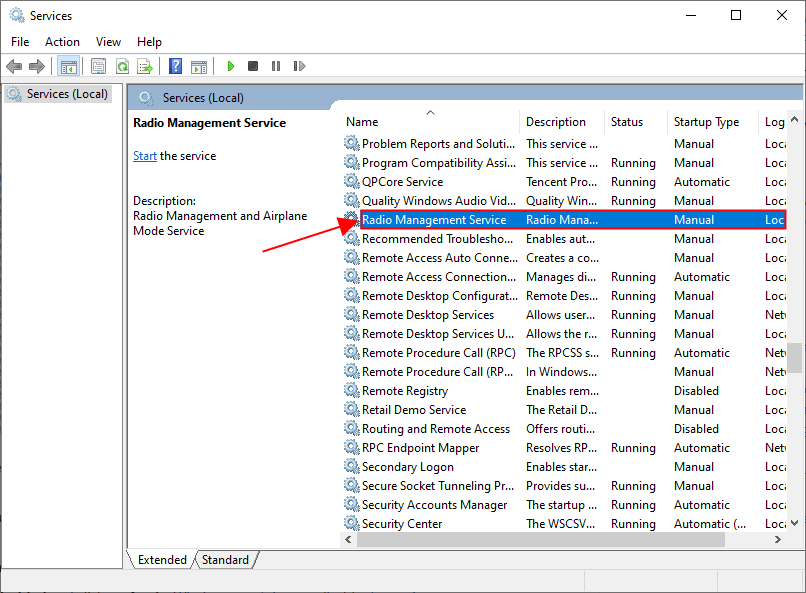806x593 pixels.
Task: Click gear icon of Retail Demo Service
Action: 352,410
